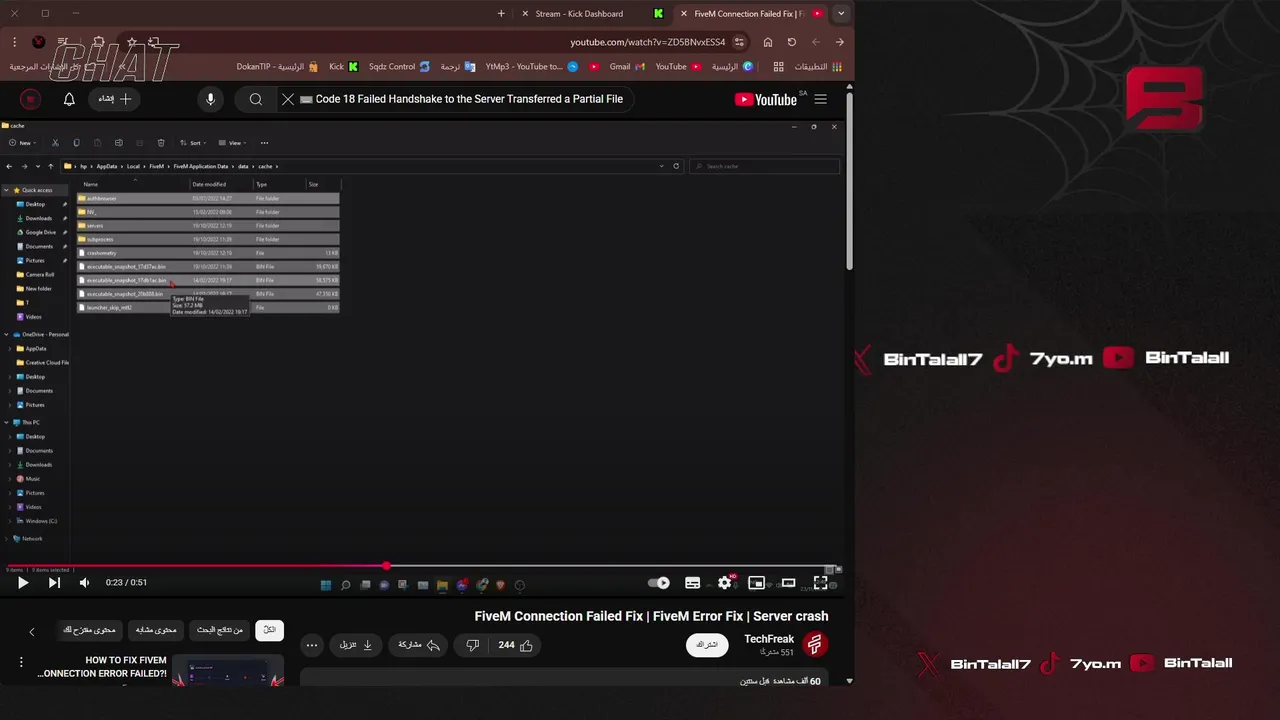Open the Kick bookmark
Screen dimensions: 1280x720
coord(343,67)
